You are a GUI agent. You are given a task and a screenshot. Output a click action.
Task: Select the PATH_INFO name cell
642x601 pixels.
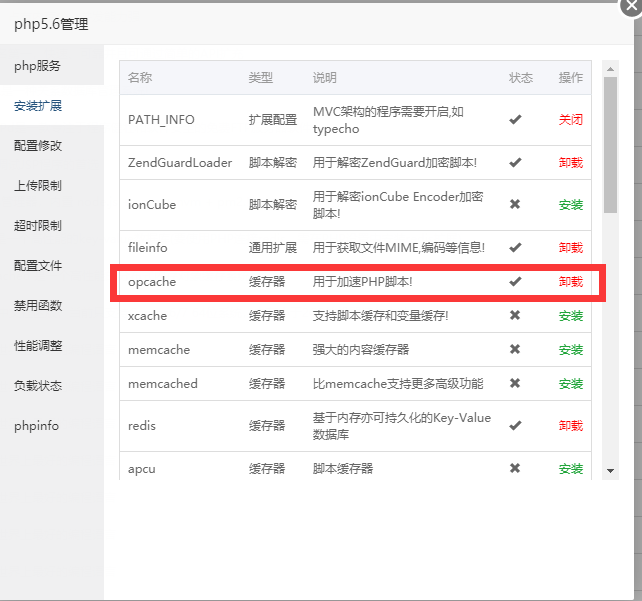[x=161, y=120]
